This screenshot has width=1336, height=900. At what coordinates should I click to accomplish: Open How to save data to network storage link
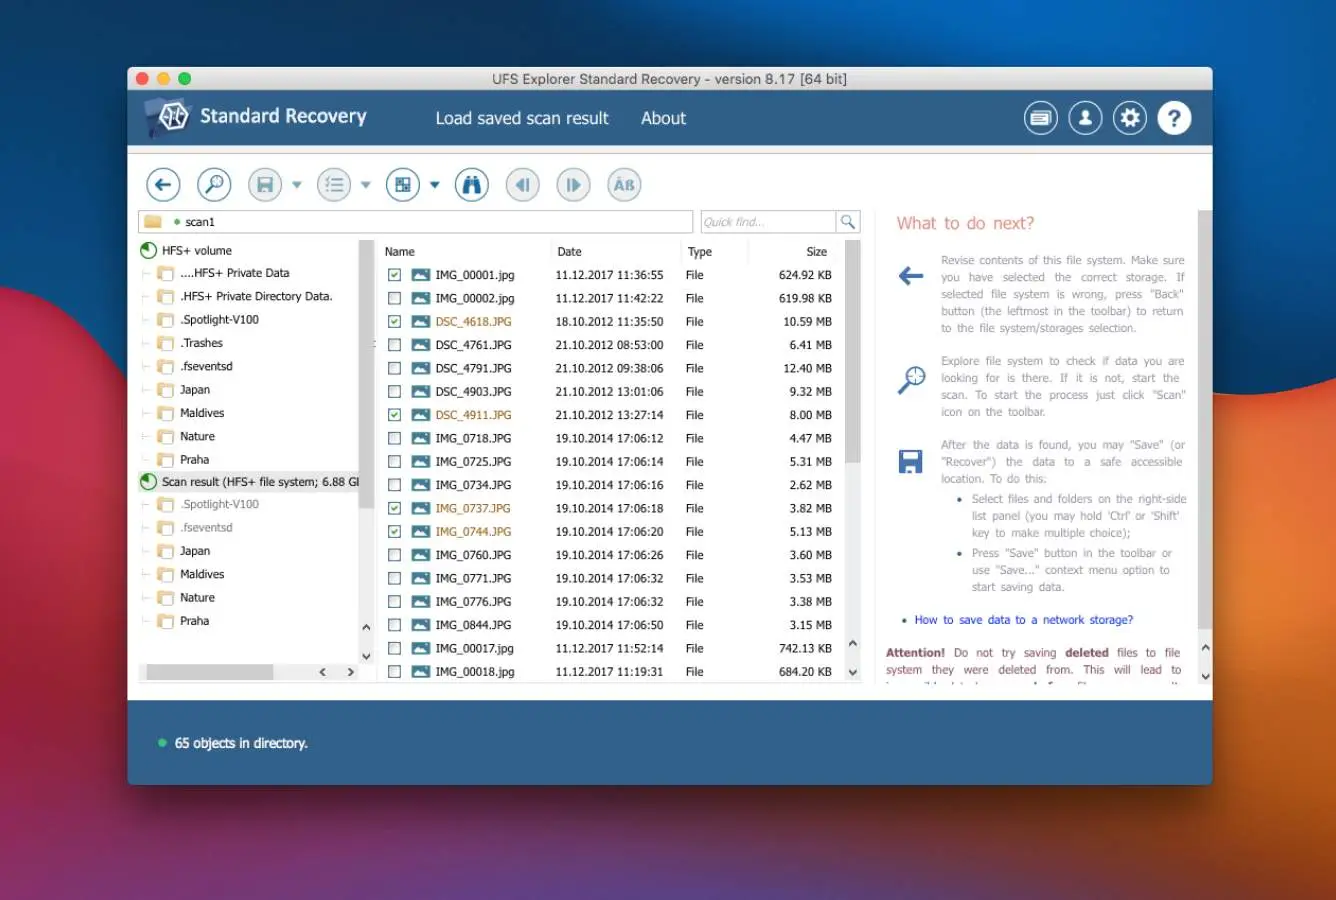1024,620
